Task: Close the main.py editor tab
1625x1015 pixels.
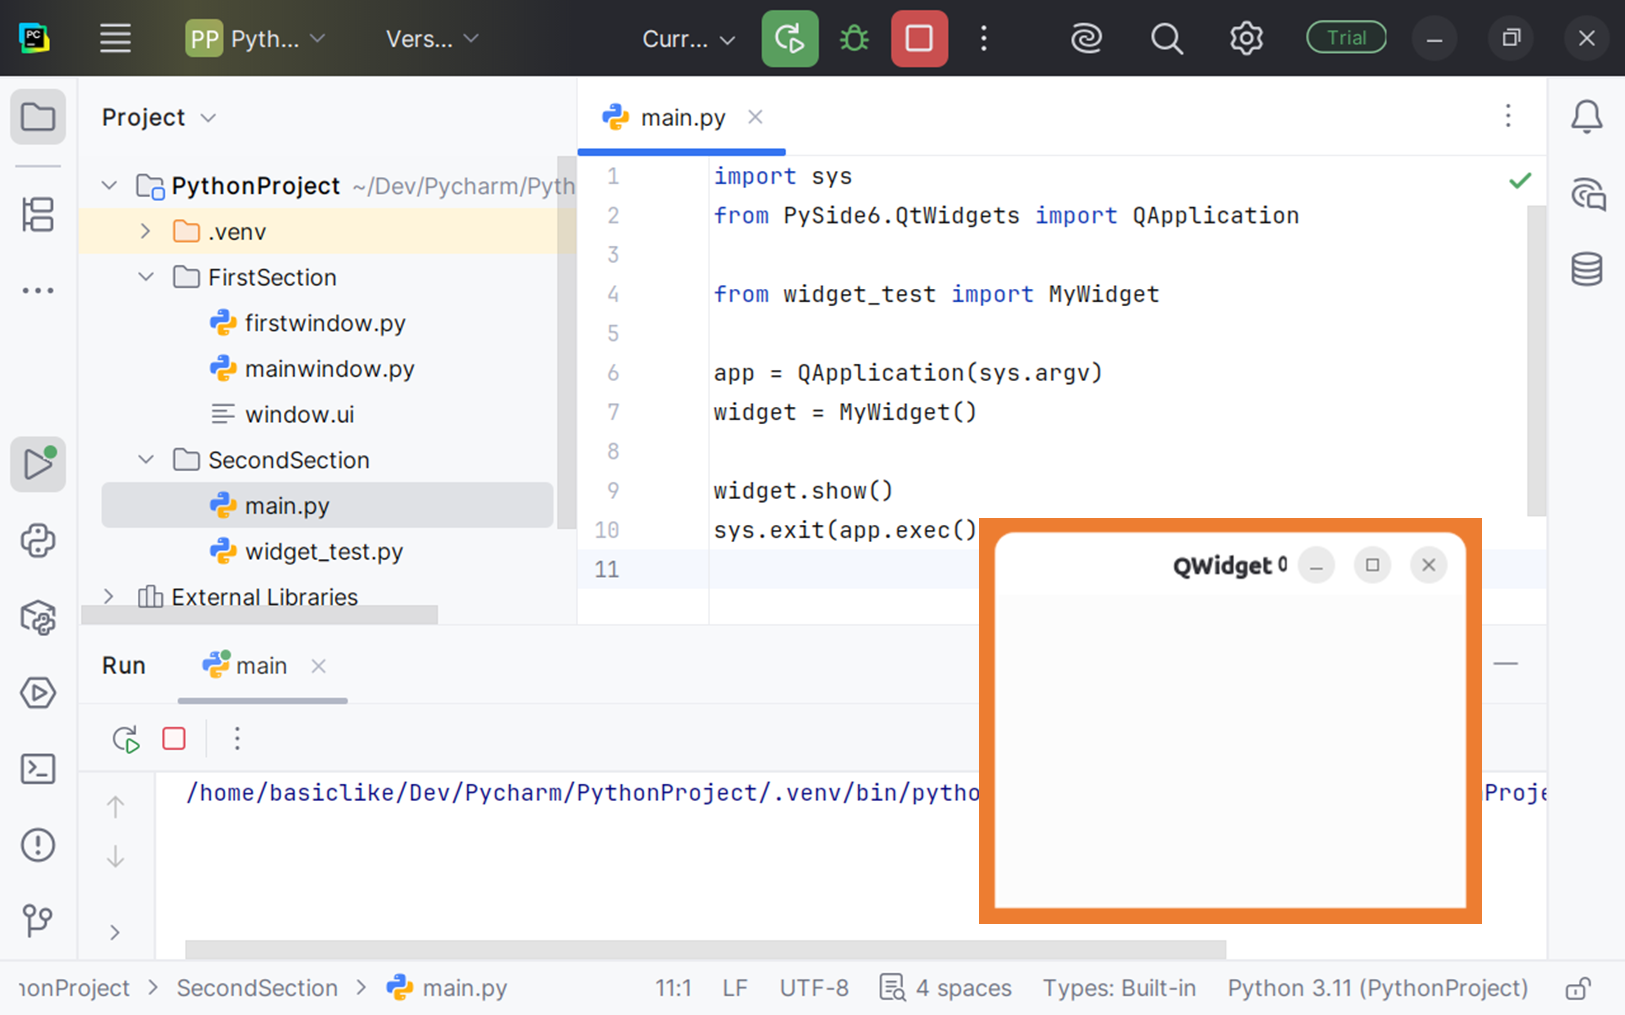Action: (x=755, y=117)
